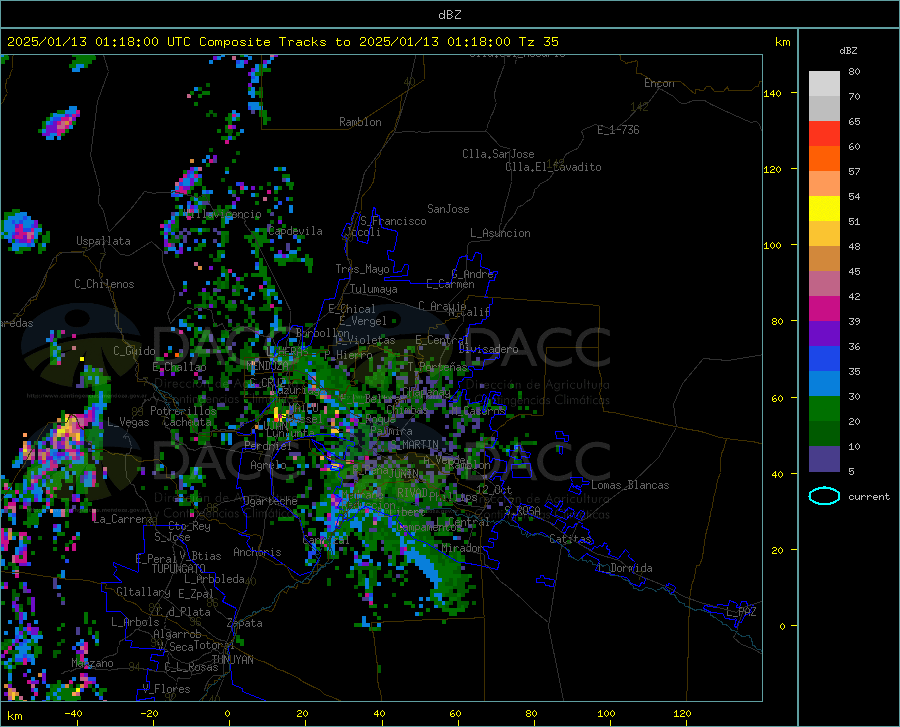The image size is (900, 727).
Task: Click the Ramblon label at top
Action: [360, 122]
